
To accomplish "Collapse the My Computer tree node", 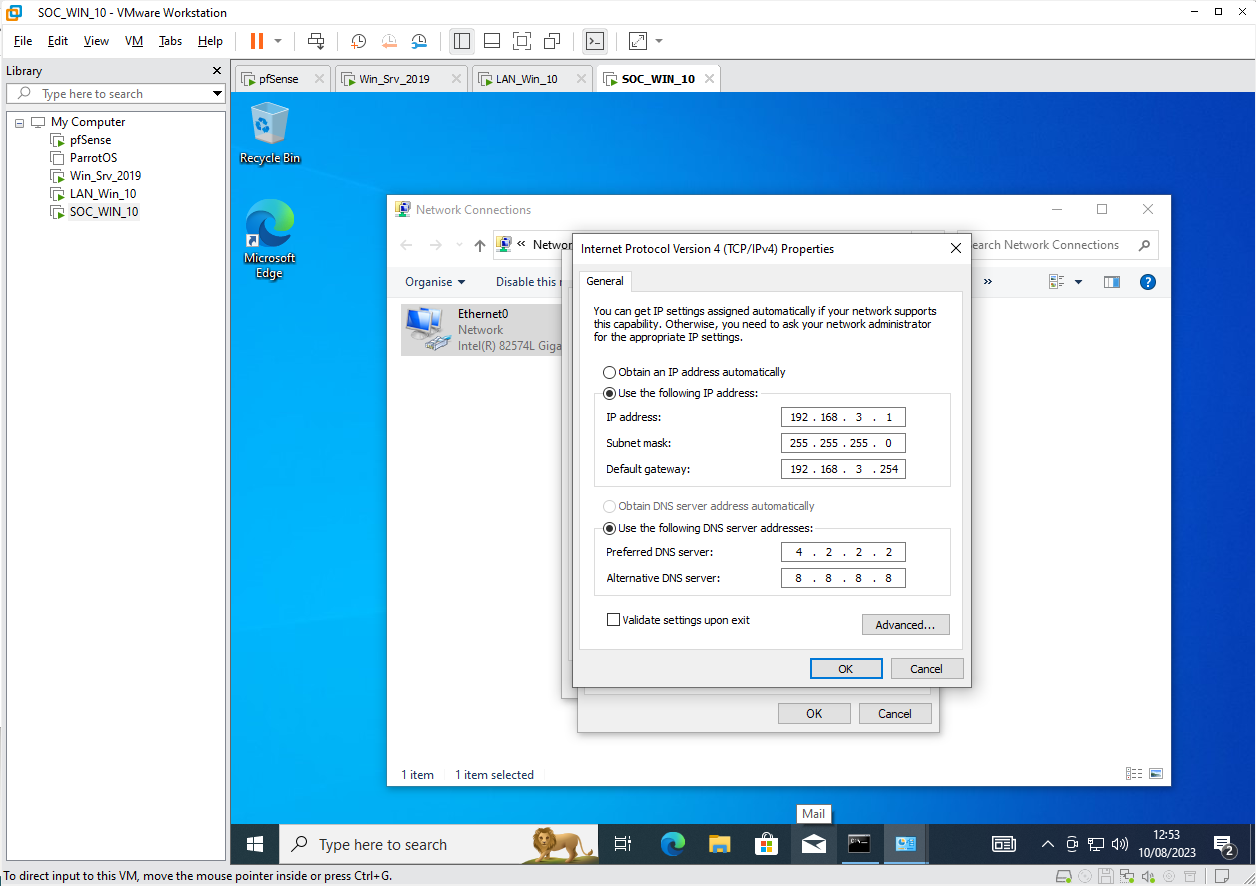I will point(19,122).
